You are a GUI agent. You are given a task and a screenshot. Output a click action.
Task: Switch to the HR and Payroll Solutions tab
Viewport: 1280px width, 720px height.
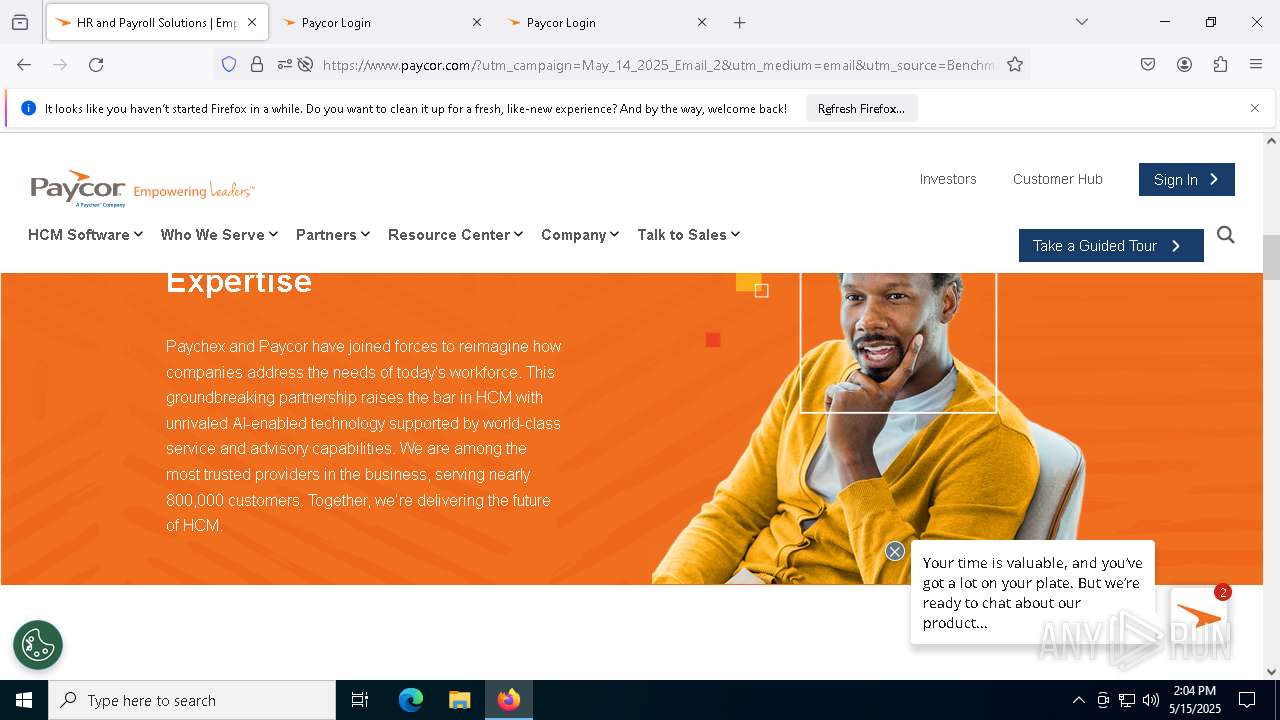[158, 22]
